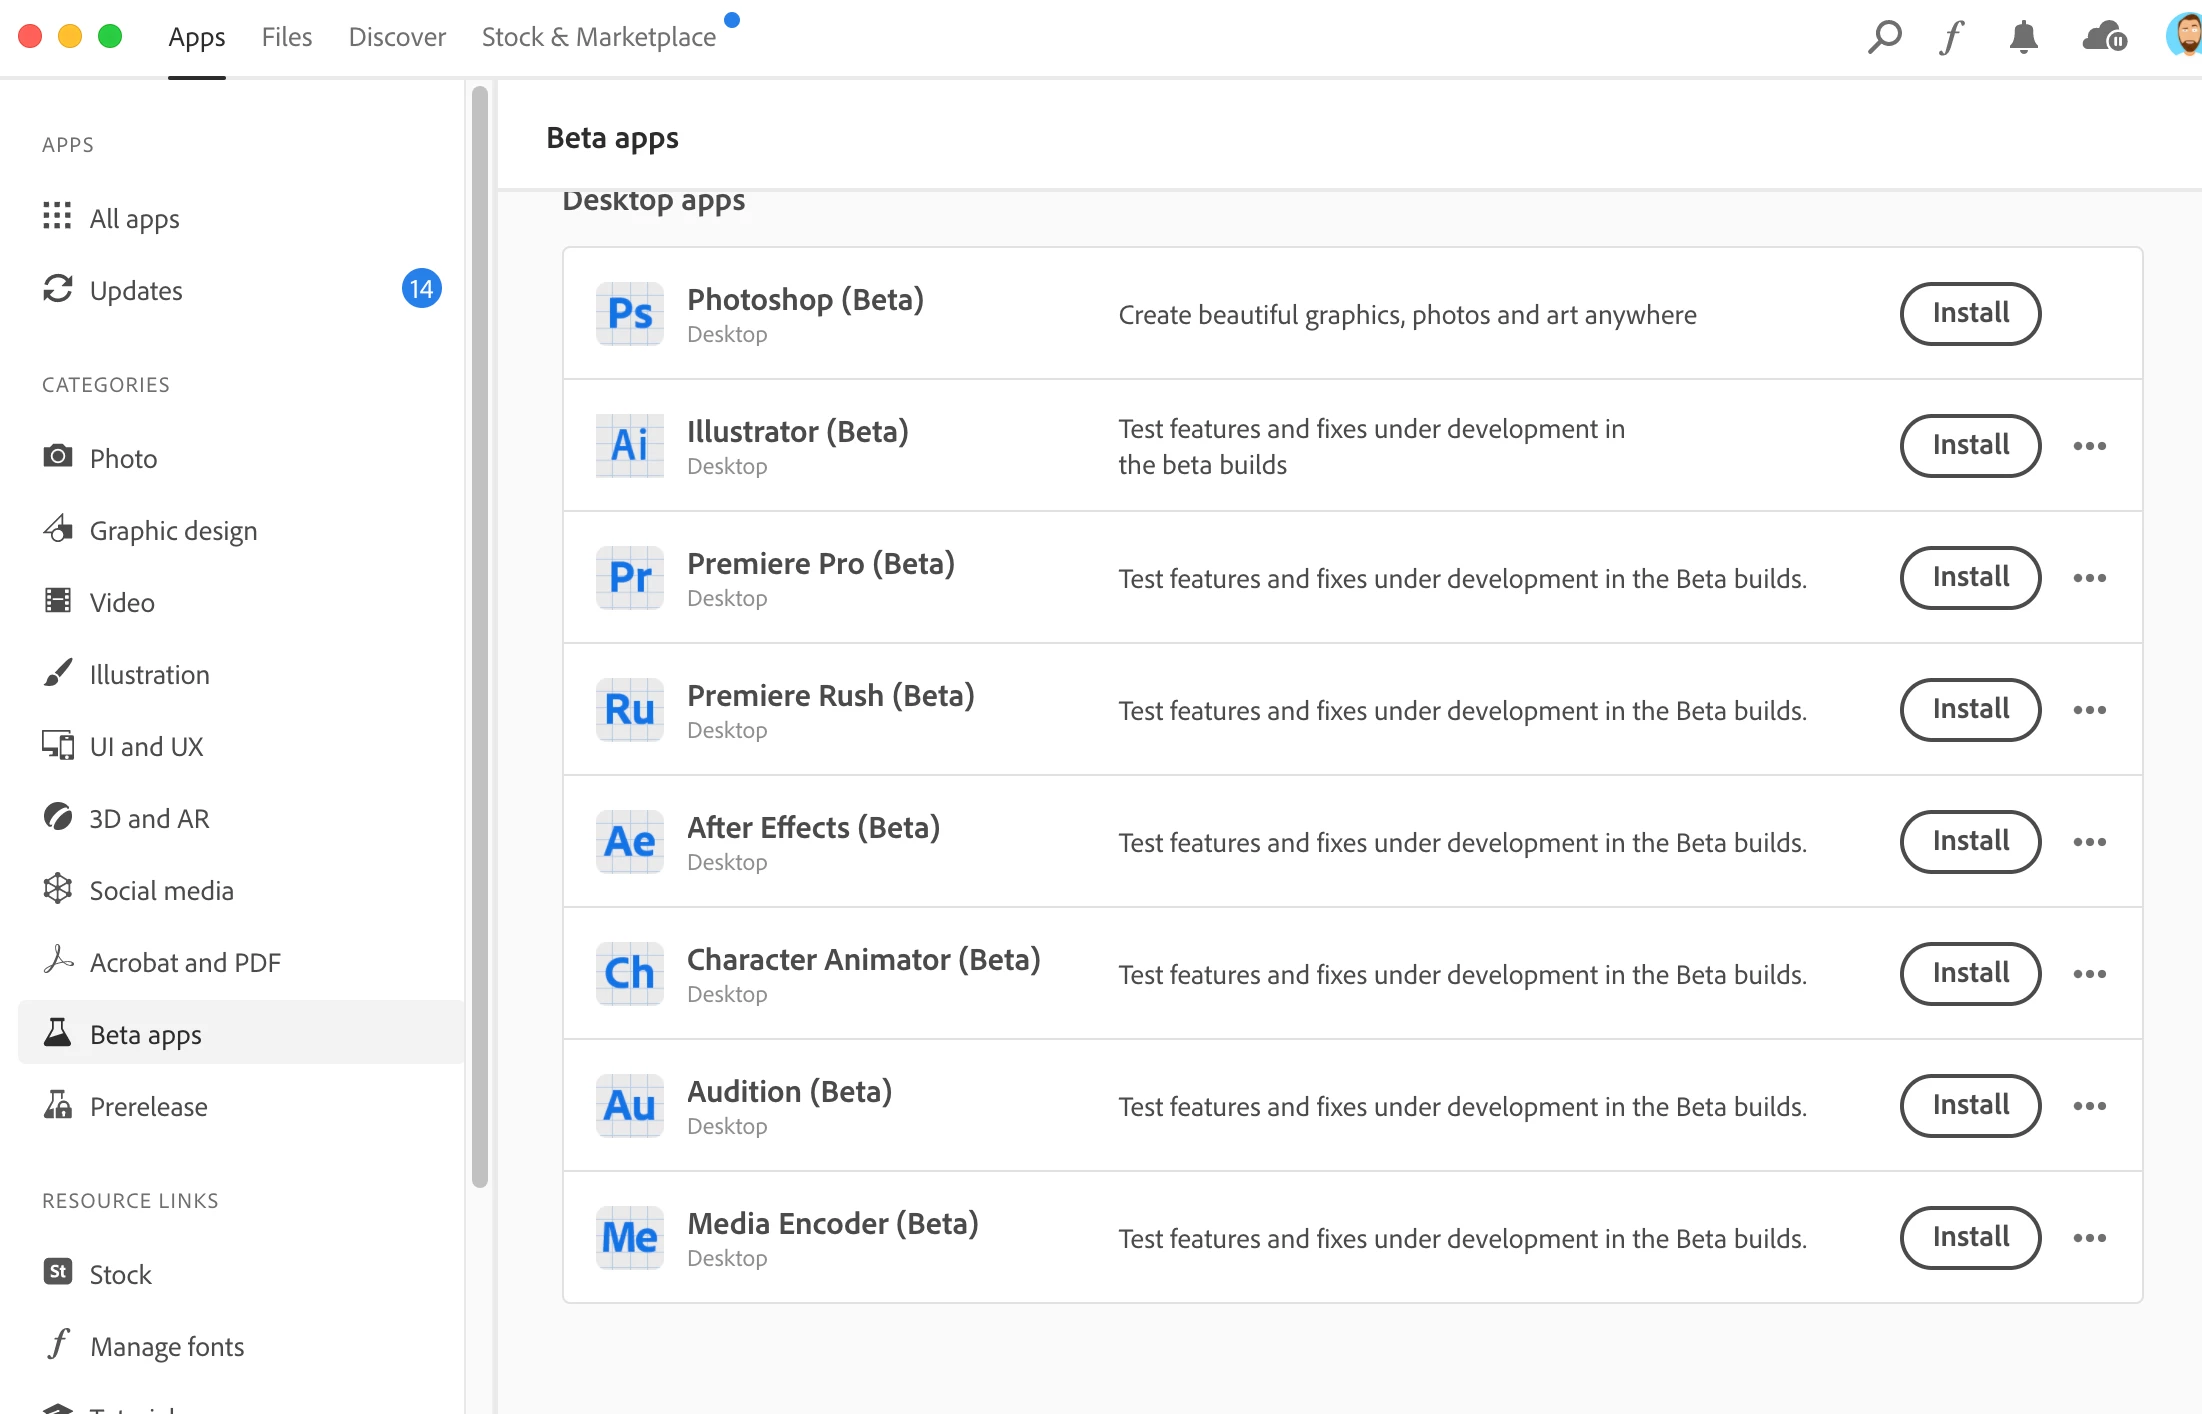Image resolution: width=2202 pixels, height=1414 pixels.
Task: Click the Photoshop (Beta) Ps icon
Action: (x=630, y=314)
